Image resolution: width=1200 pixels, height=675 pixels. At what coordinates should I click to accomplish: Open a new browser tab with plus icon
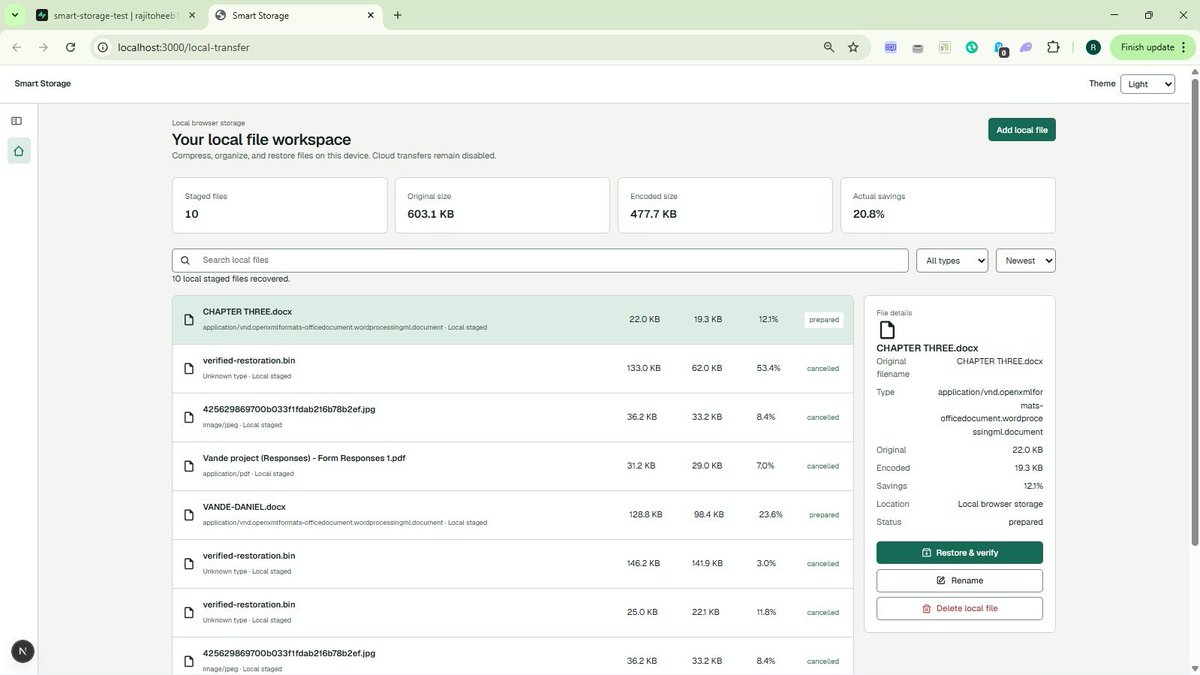(x=398, y=15)
